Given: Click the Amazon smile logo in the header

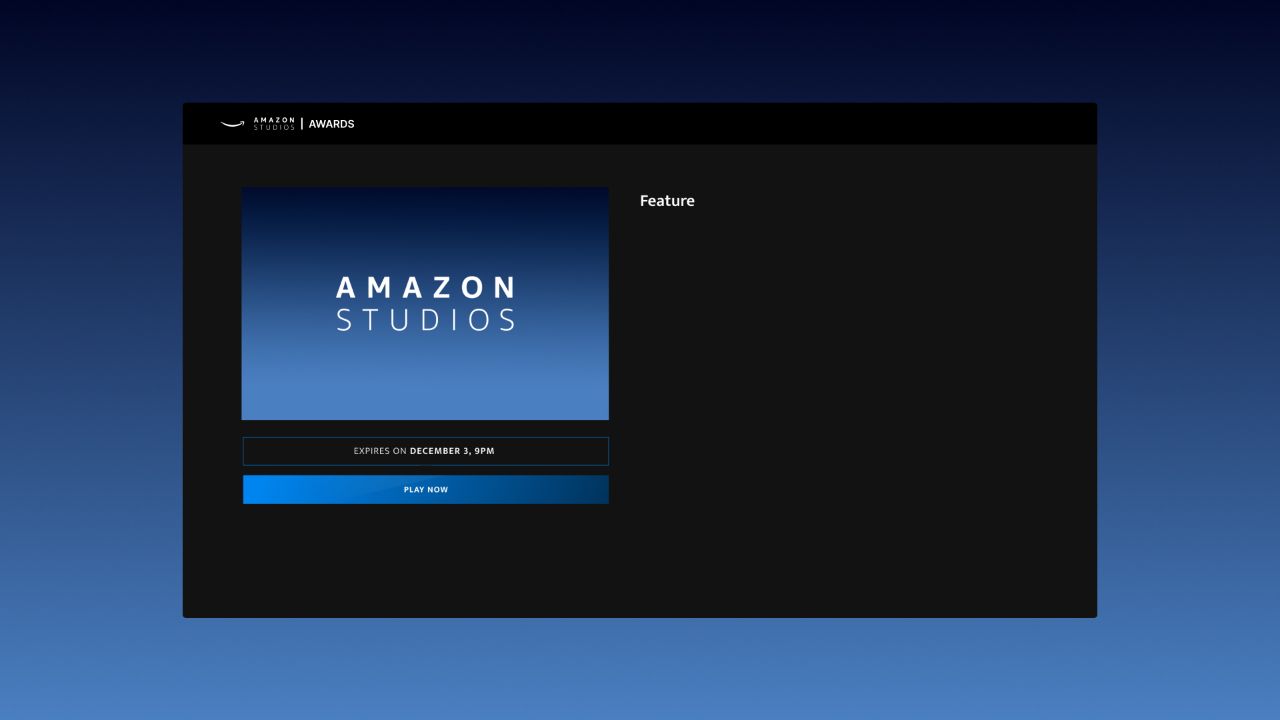Looking at the screenshot, I should coord(231,123).
